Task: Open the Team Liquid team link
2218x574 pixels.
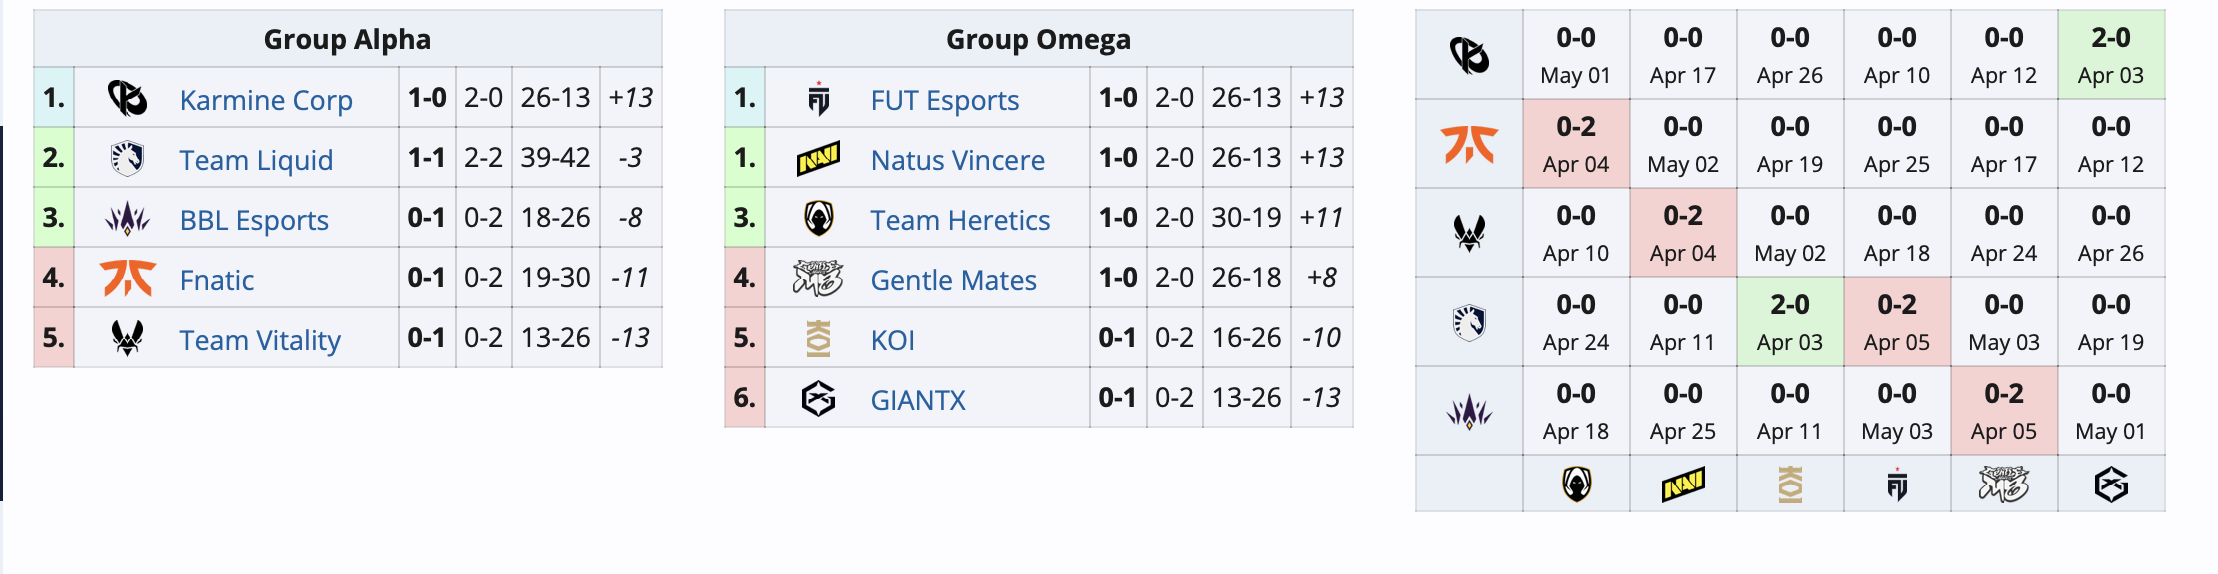Action: [x=256, y=160]
